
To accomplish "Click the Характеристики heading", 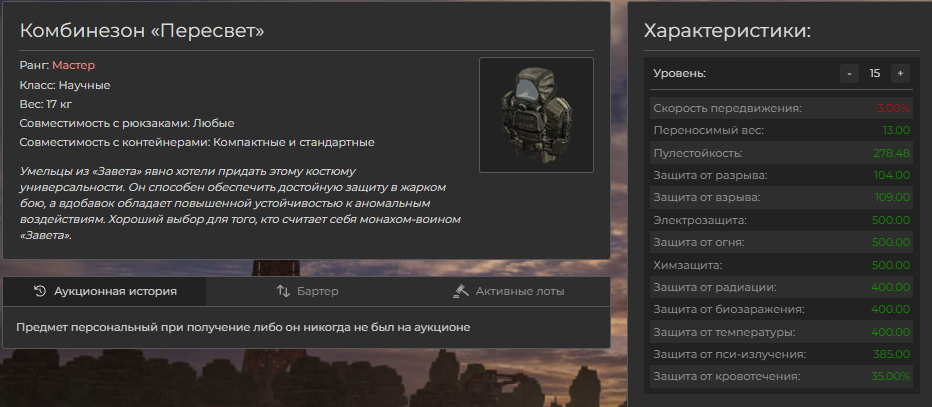I will click(728, 31).
